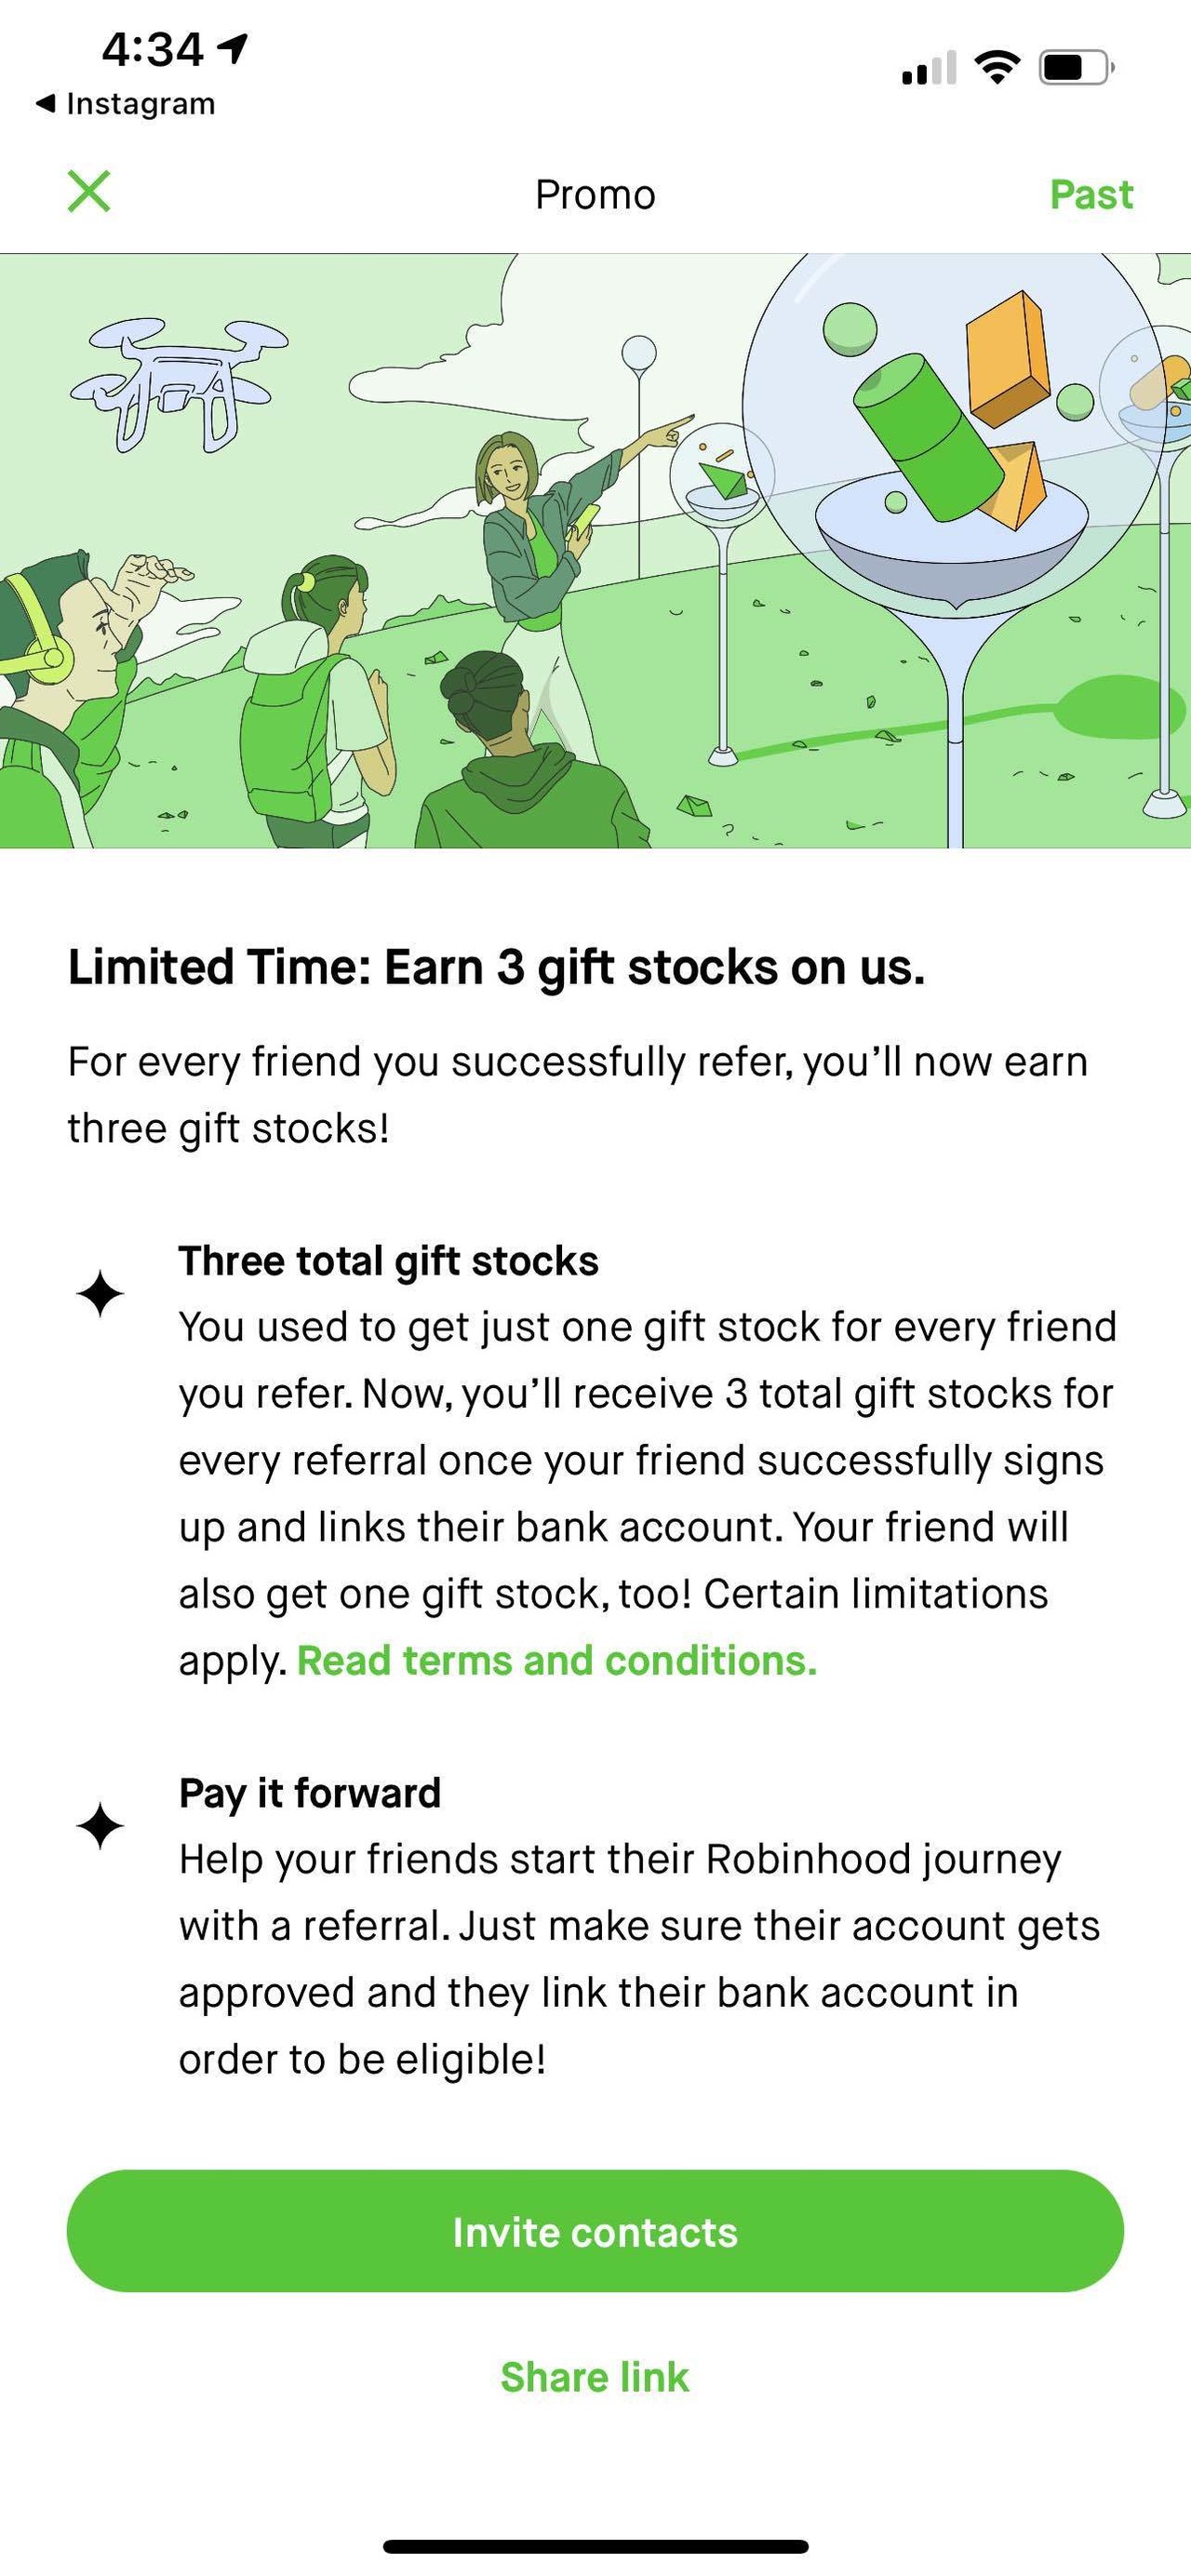Click the sparkle icon beside Three total gift stocks
Screen dimensions: 1191x2576
pos(100,1294)
